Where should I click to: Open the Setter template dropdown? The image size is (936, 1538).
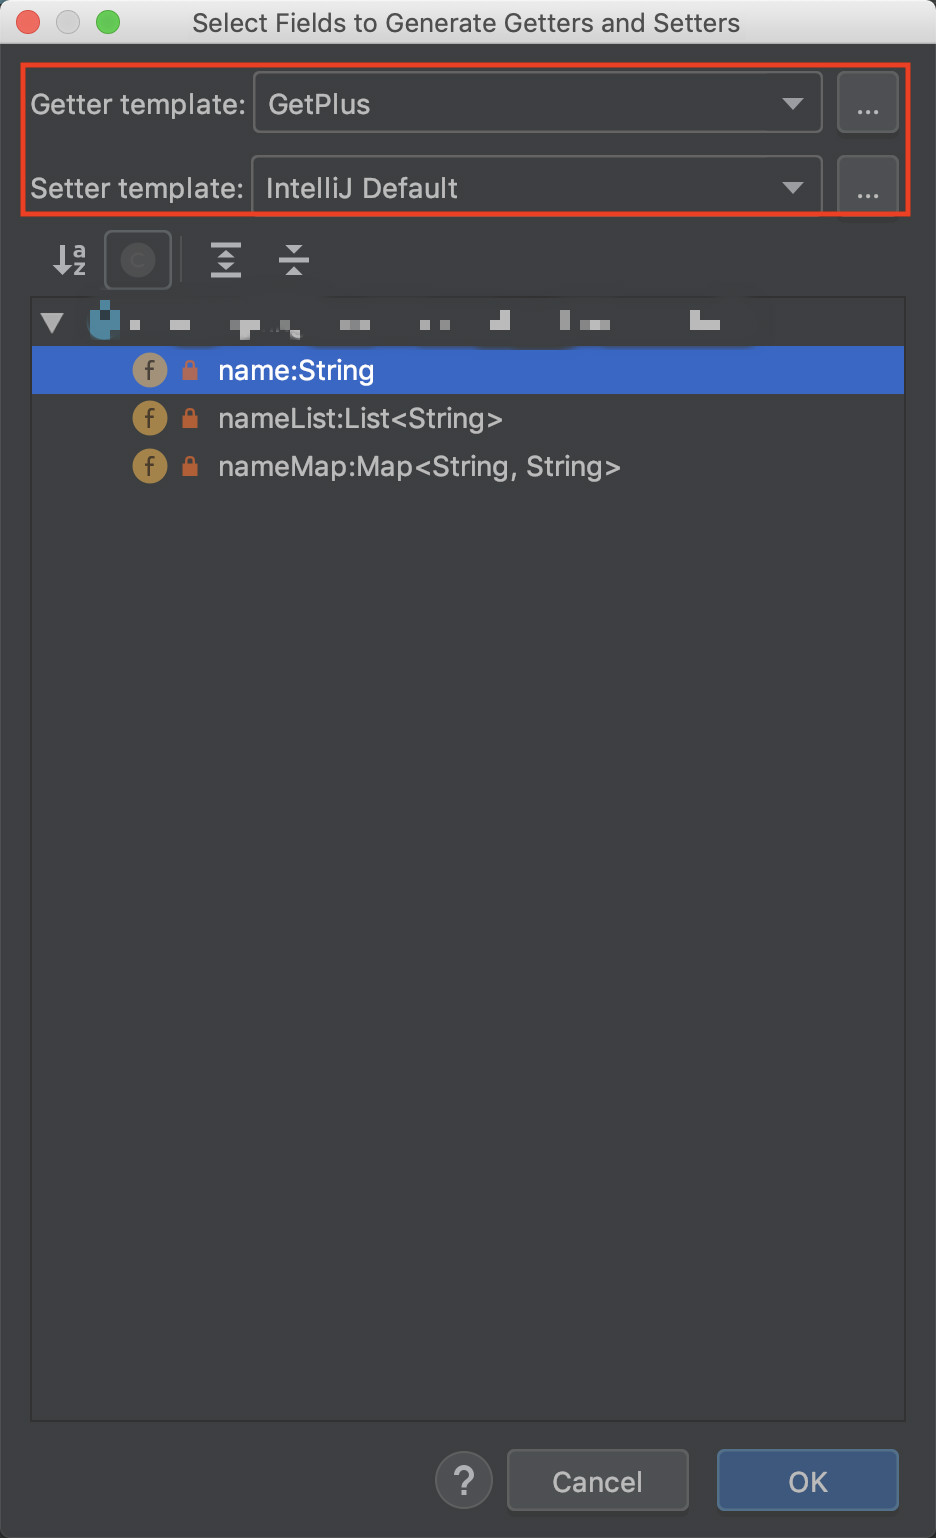click(537, 186)
